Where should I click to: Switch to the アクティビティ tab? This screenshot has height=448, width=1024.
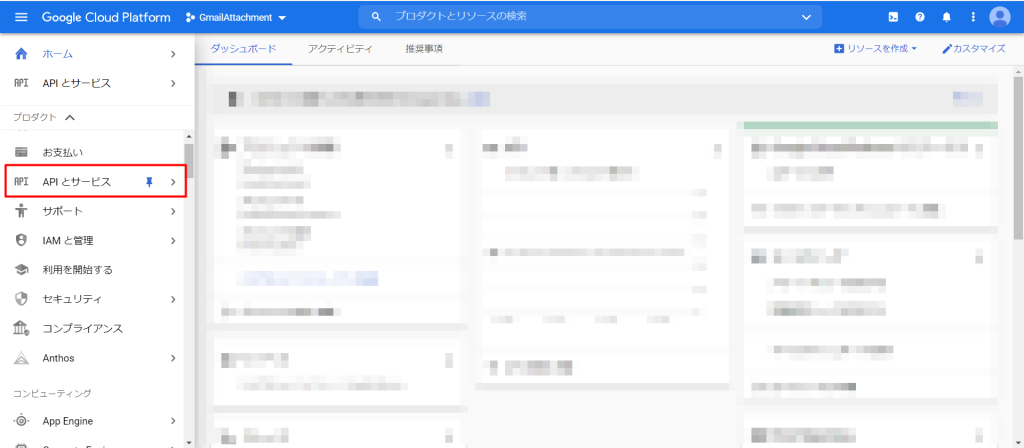tap(340, 48)
